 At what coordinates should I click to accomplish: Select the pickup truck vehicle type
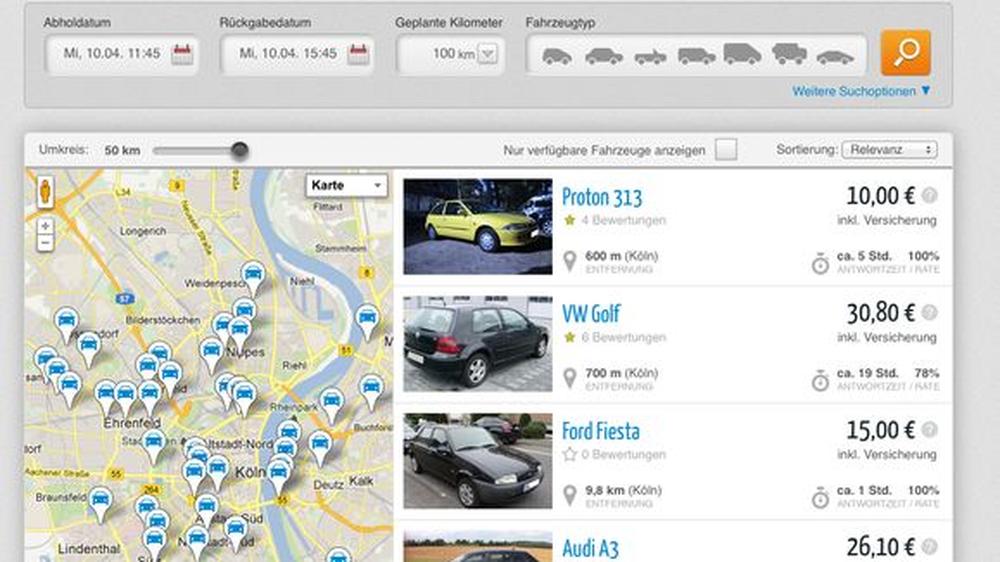tap(650, 57)
